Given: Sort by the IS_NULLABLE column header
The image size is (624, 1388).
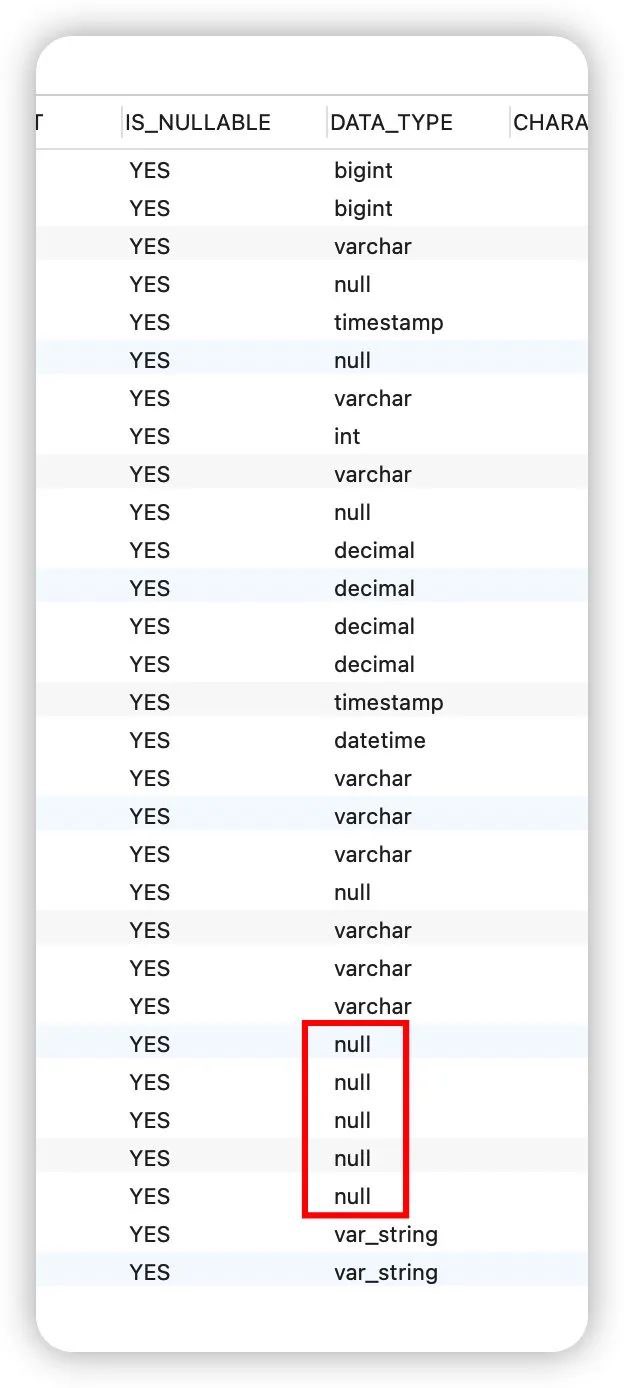Looking at the screenshot, I should pos(198,123).
